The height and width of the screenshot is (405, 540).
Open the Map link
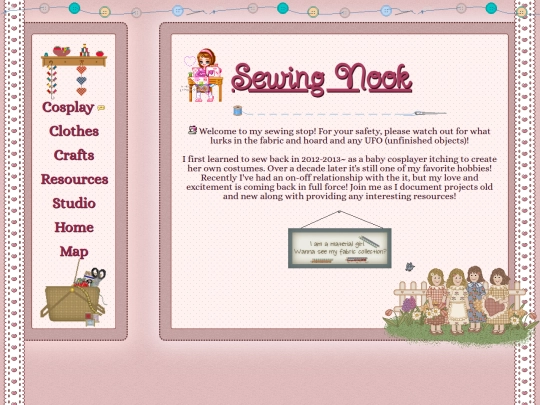pos(74,252)
